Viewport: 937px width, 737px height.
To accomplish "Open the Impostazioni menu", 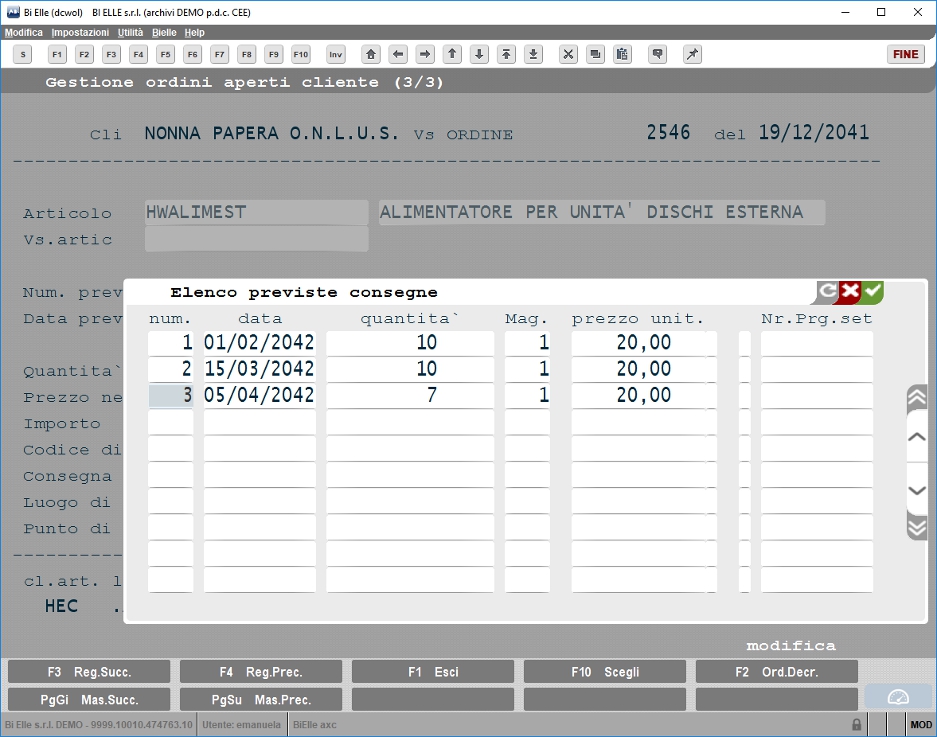I will pyautogui.click(x=80, y=32).
